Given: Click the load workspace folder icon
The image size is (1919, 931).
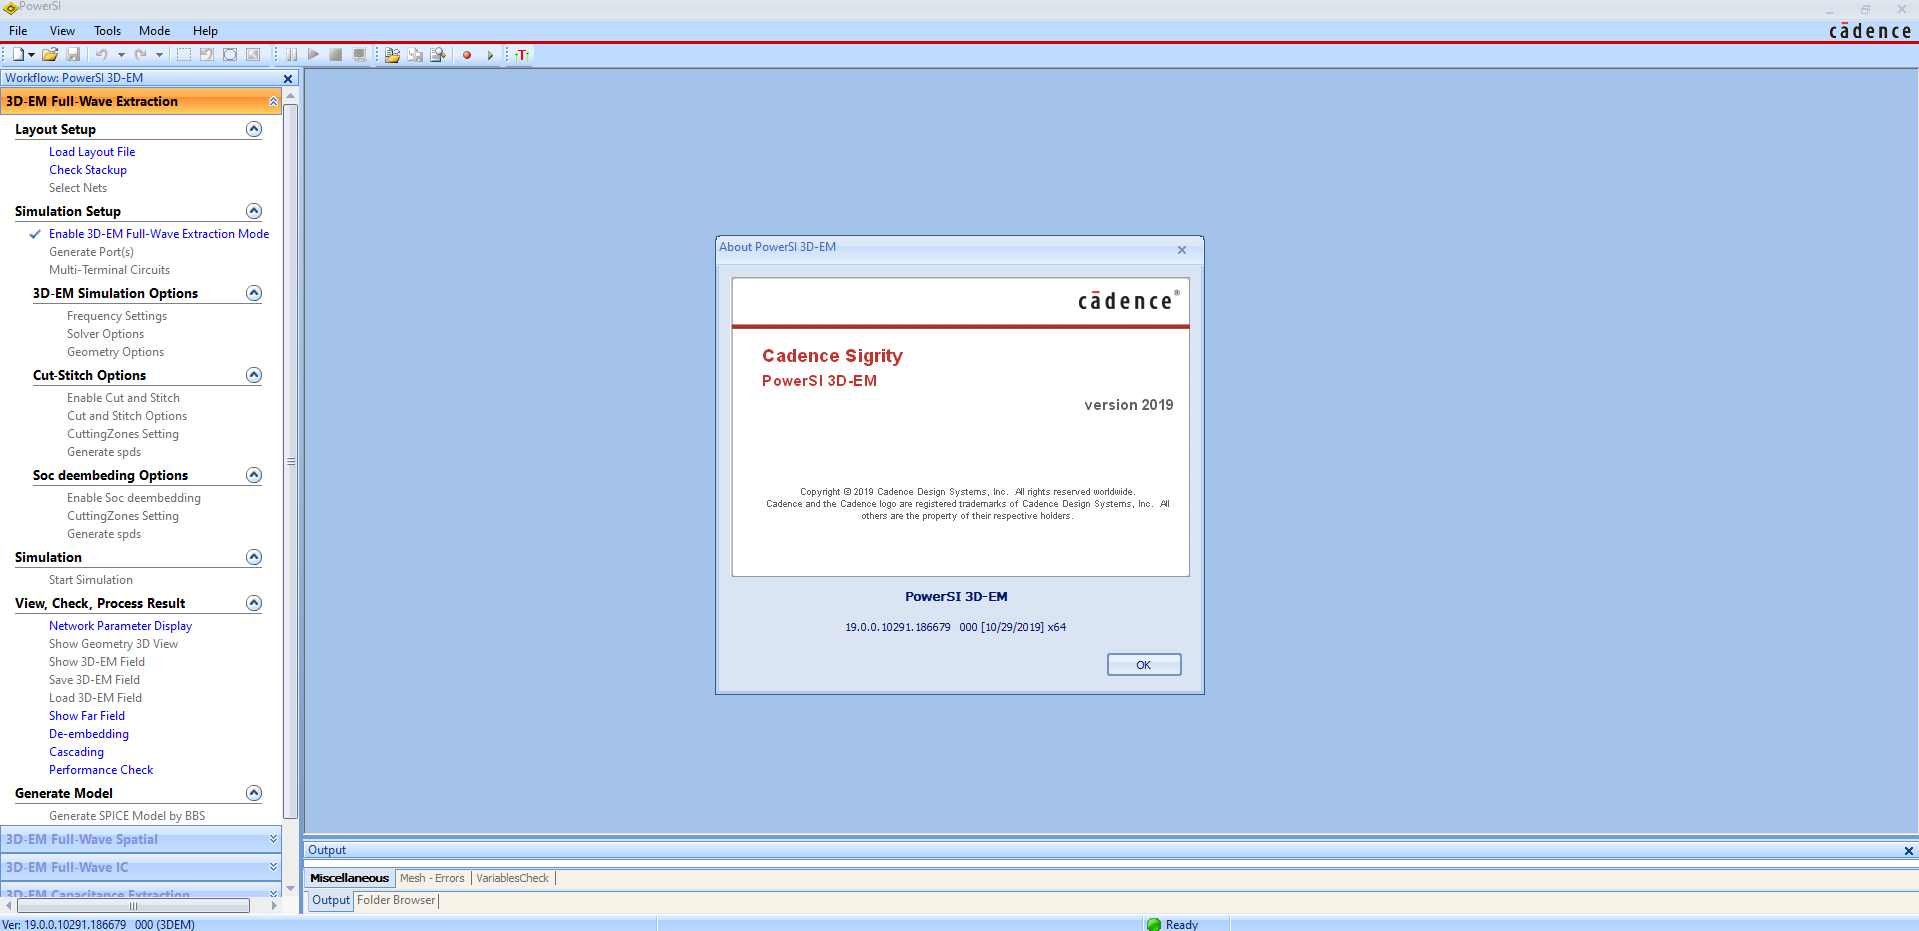Looking at the screenshot, I should pos(392,55).
